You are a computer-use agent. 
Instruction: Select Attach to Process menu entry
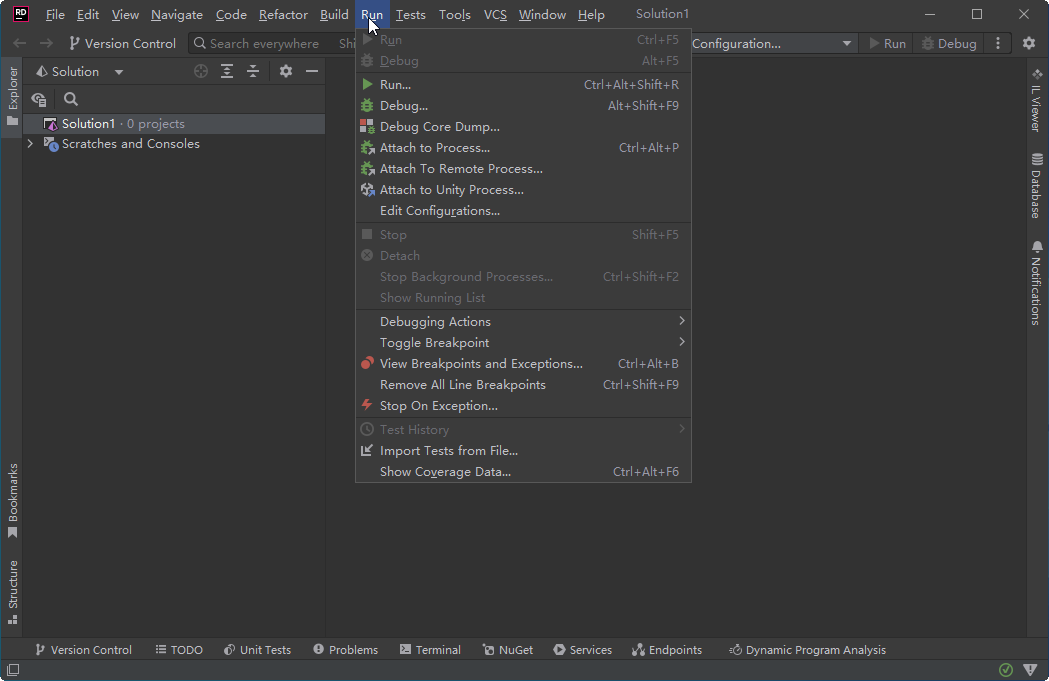tap(523, 148)
